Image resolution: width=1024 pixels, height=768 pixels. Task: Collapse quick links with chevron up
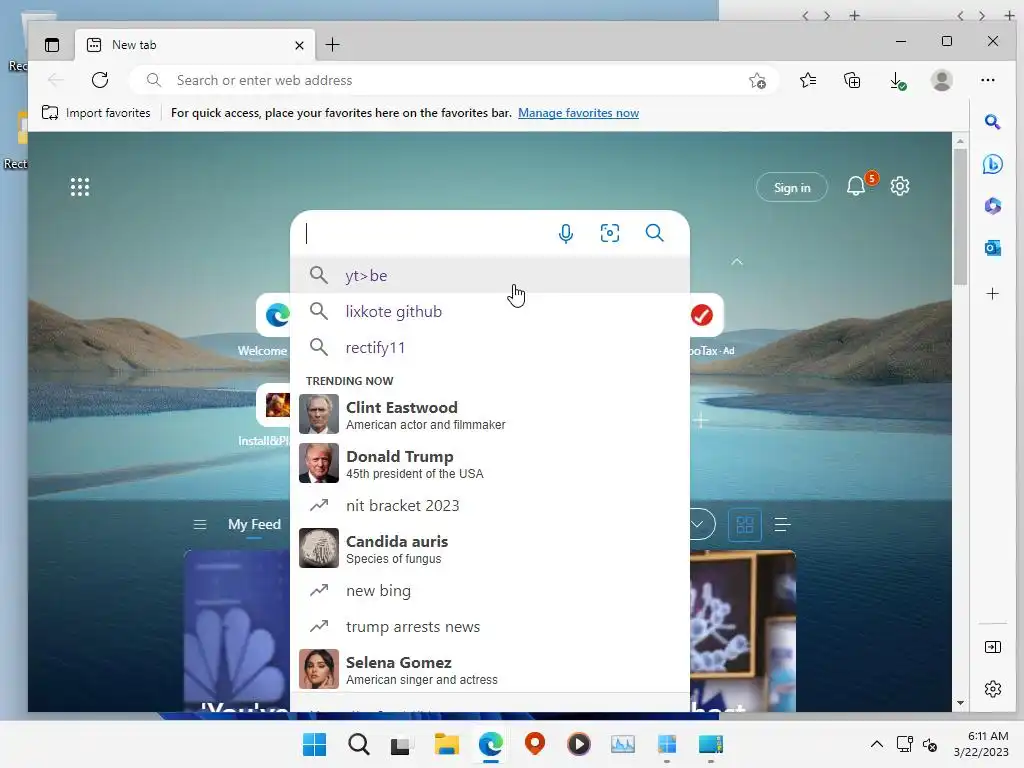pyautogui.click(x=737, y=262)
